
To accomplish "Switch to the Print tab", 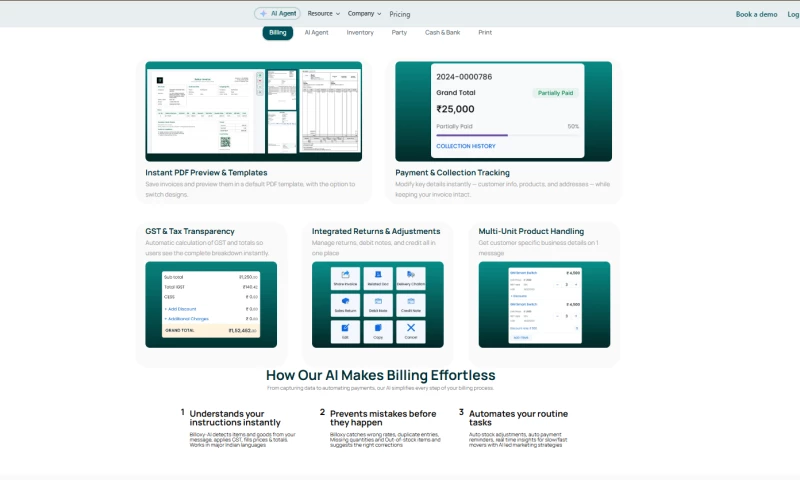I will click(x=485, y=33).
